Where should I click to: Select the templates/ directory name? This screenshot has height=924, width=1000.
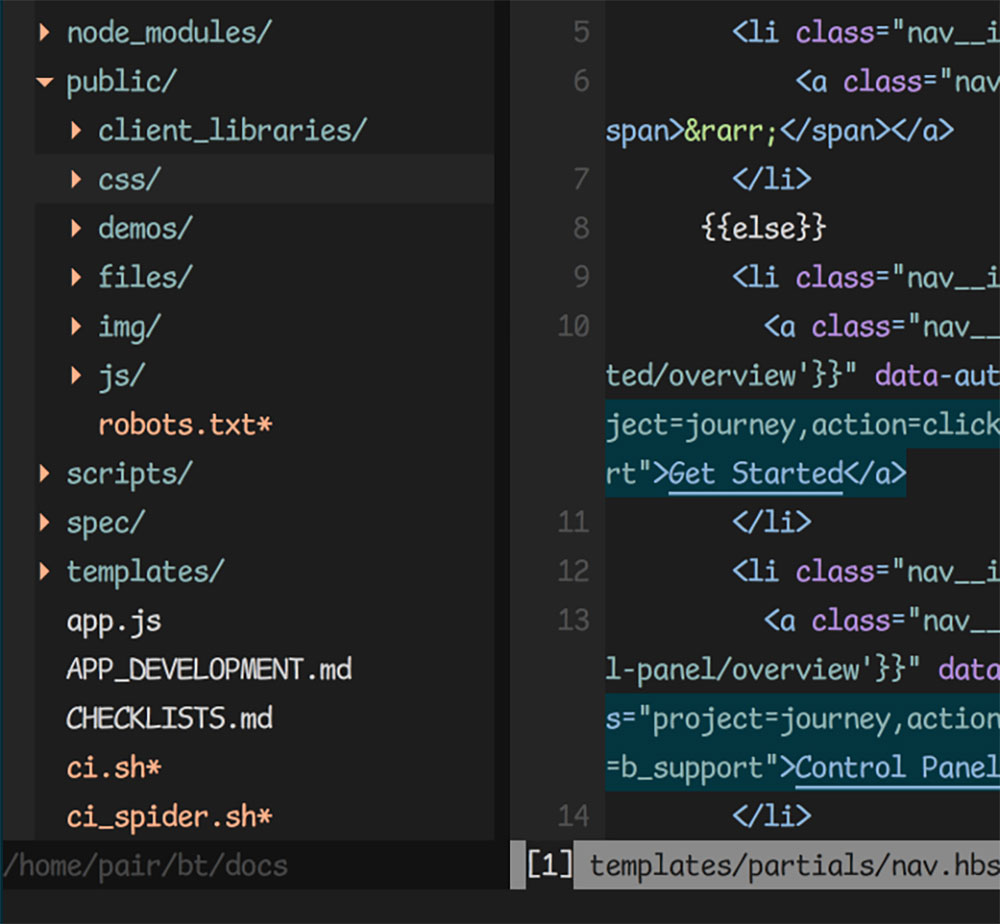[145, 572]
